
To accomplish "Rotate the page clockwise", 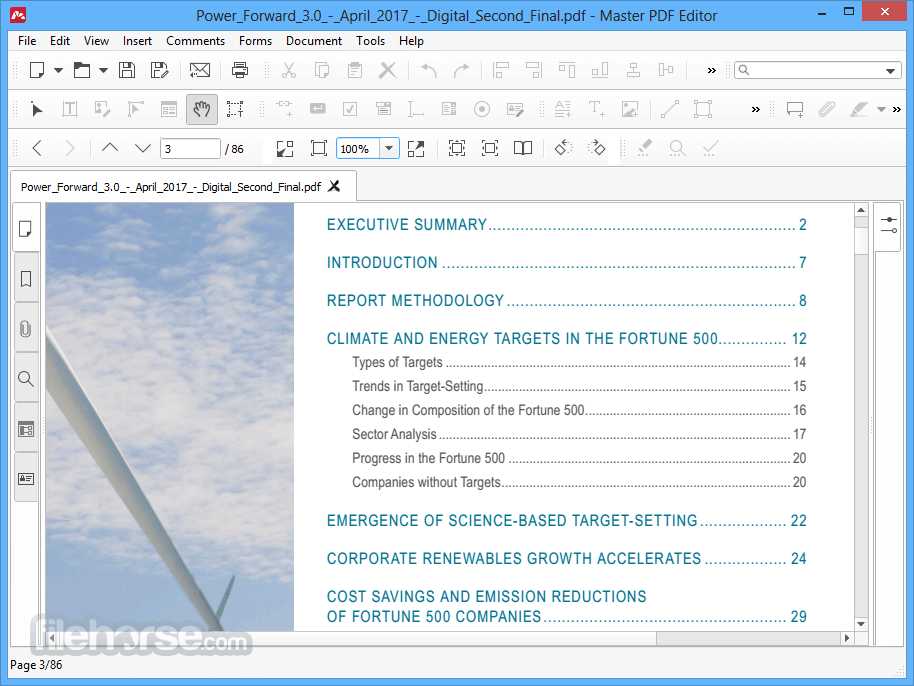I will (x=596, y=148).
